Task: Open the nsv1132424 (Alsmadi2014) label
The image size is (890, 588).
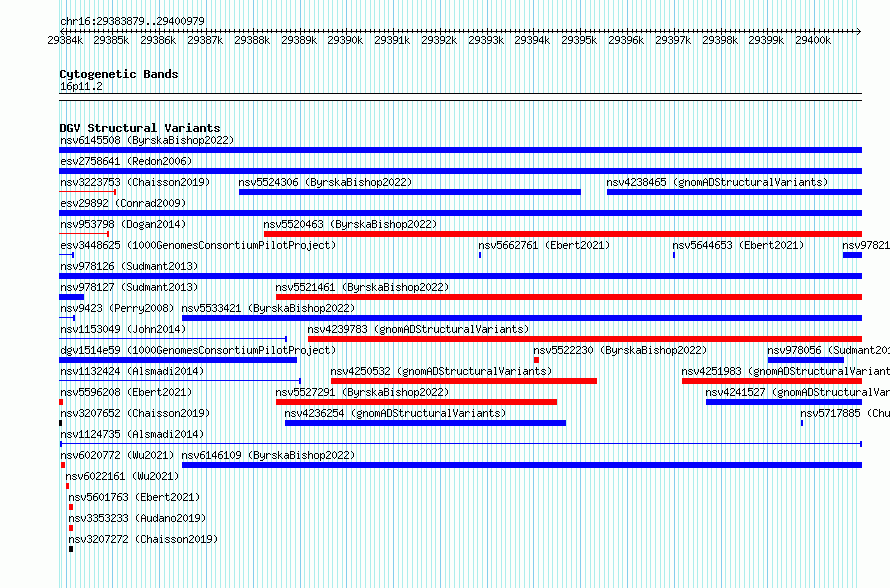Action: (132, 371)
